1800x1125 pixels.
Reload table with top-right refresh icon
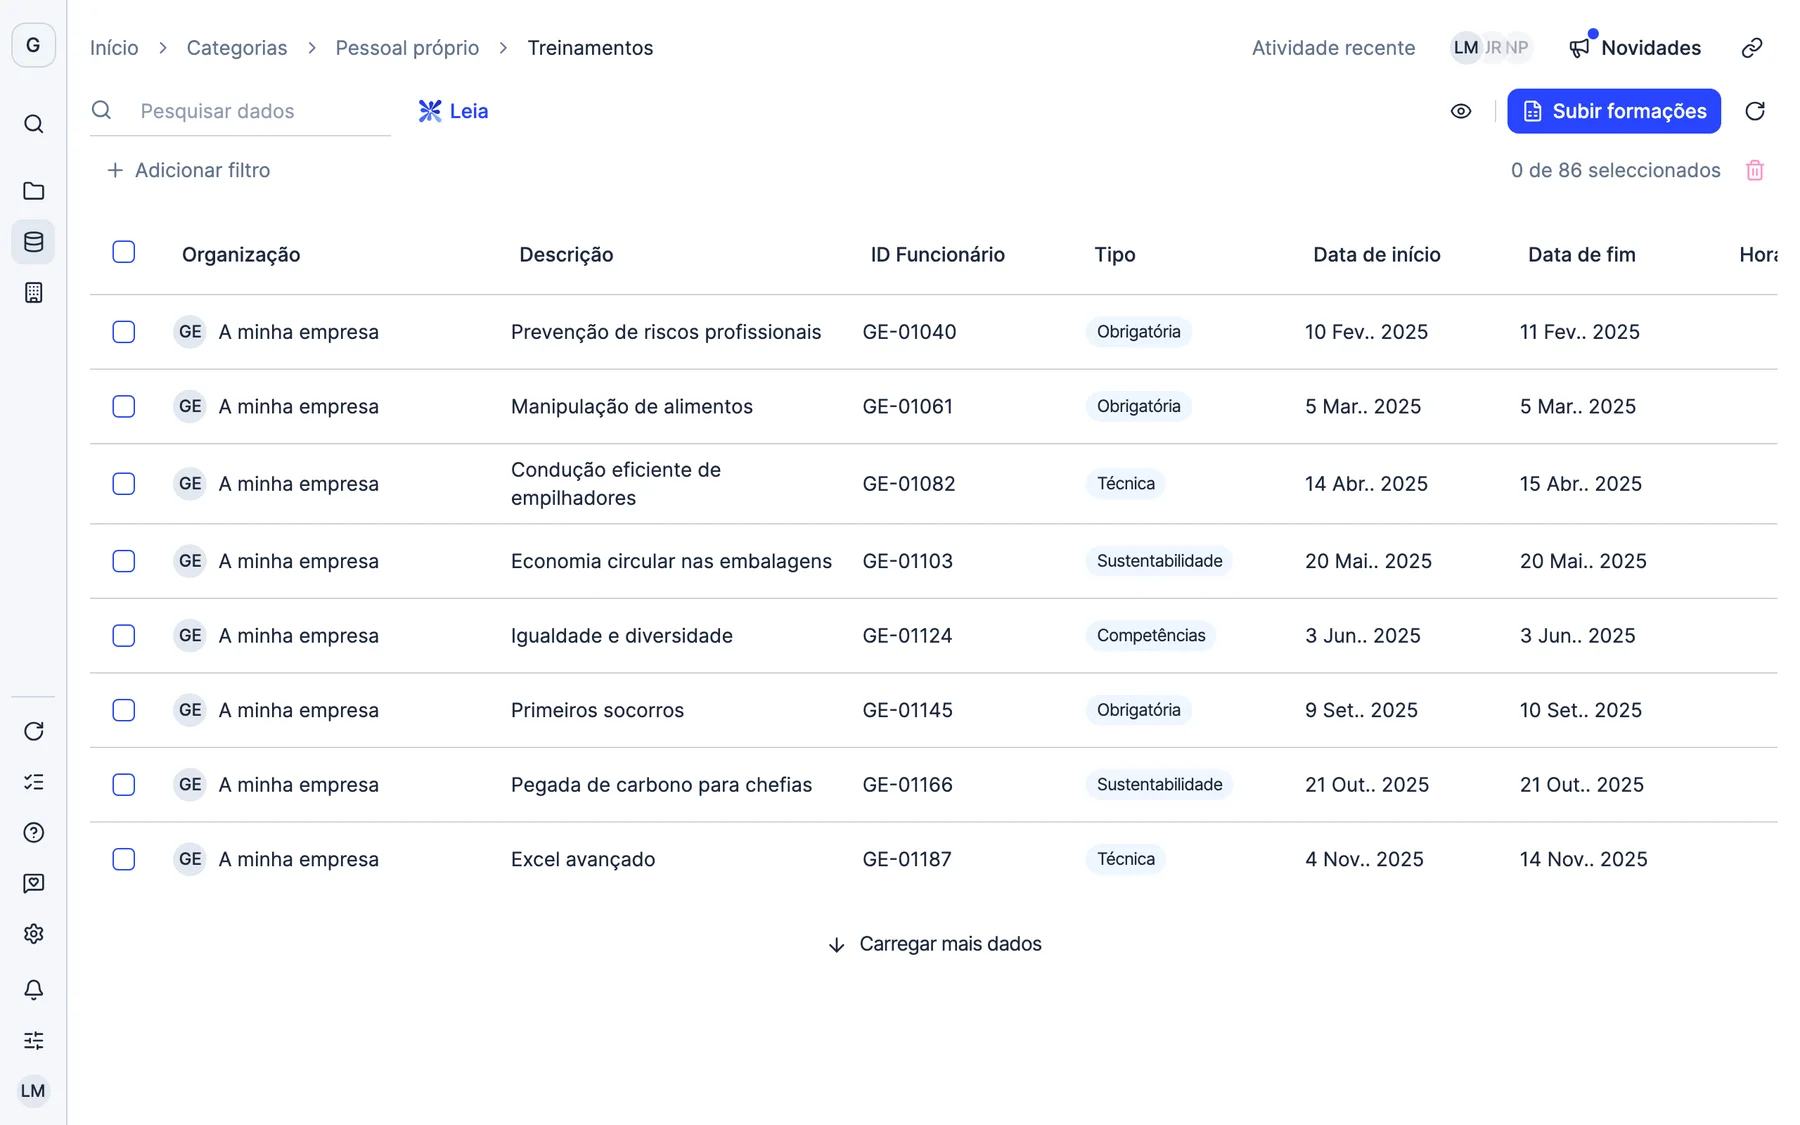pos(1755,111)
